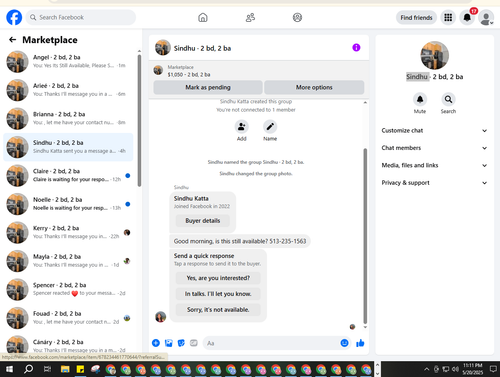Click the Facebook logo

tap(14, 17)
